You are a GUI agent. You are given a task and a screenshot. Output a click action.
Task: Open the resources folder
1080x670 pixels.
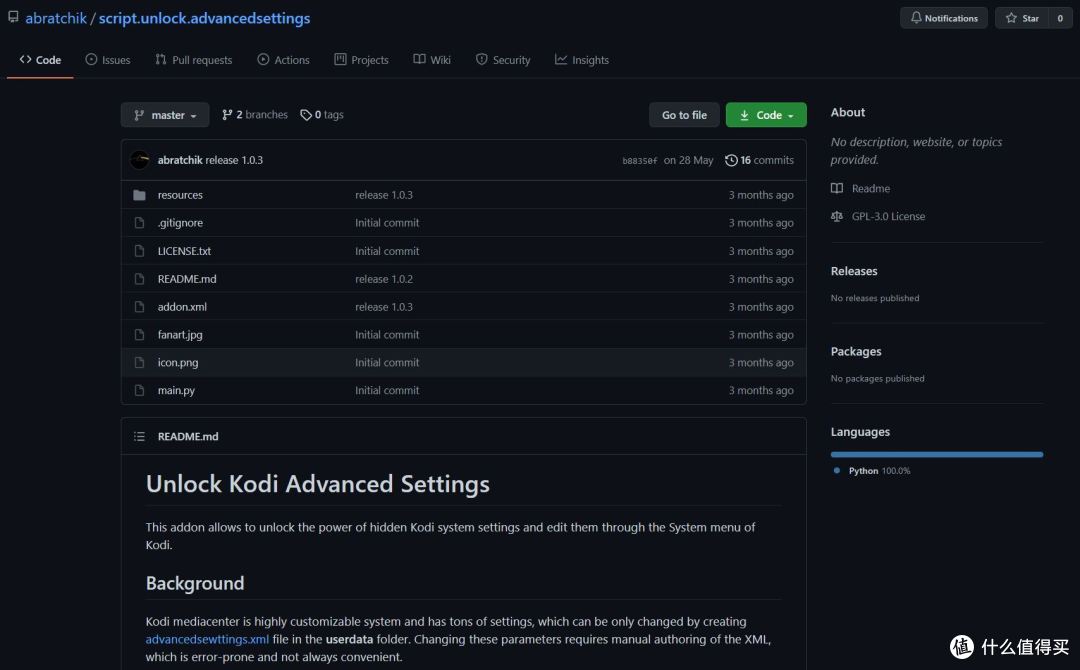(180, 195)
